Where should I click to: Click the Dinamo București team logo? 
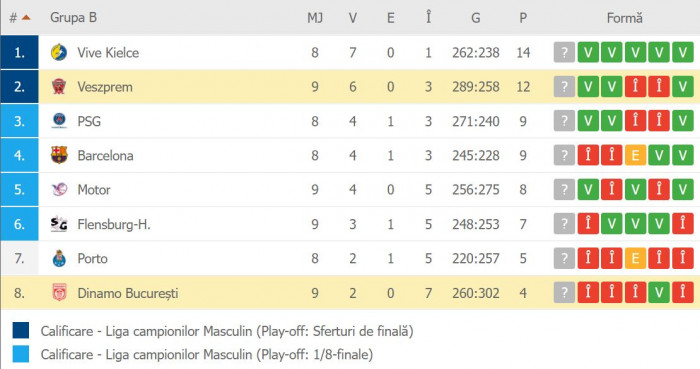tap(59, 293)
